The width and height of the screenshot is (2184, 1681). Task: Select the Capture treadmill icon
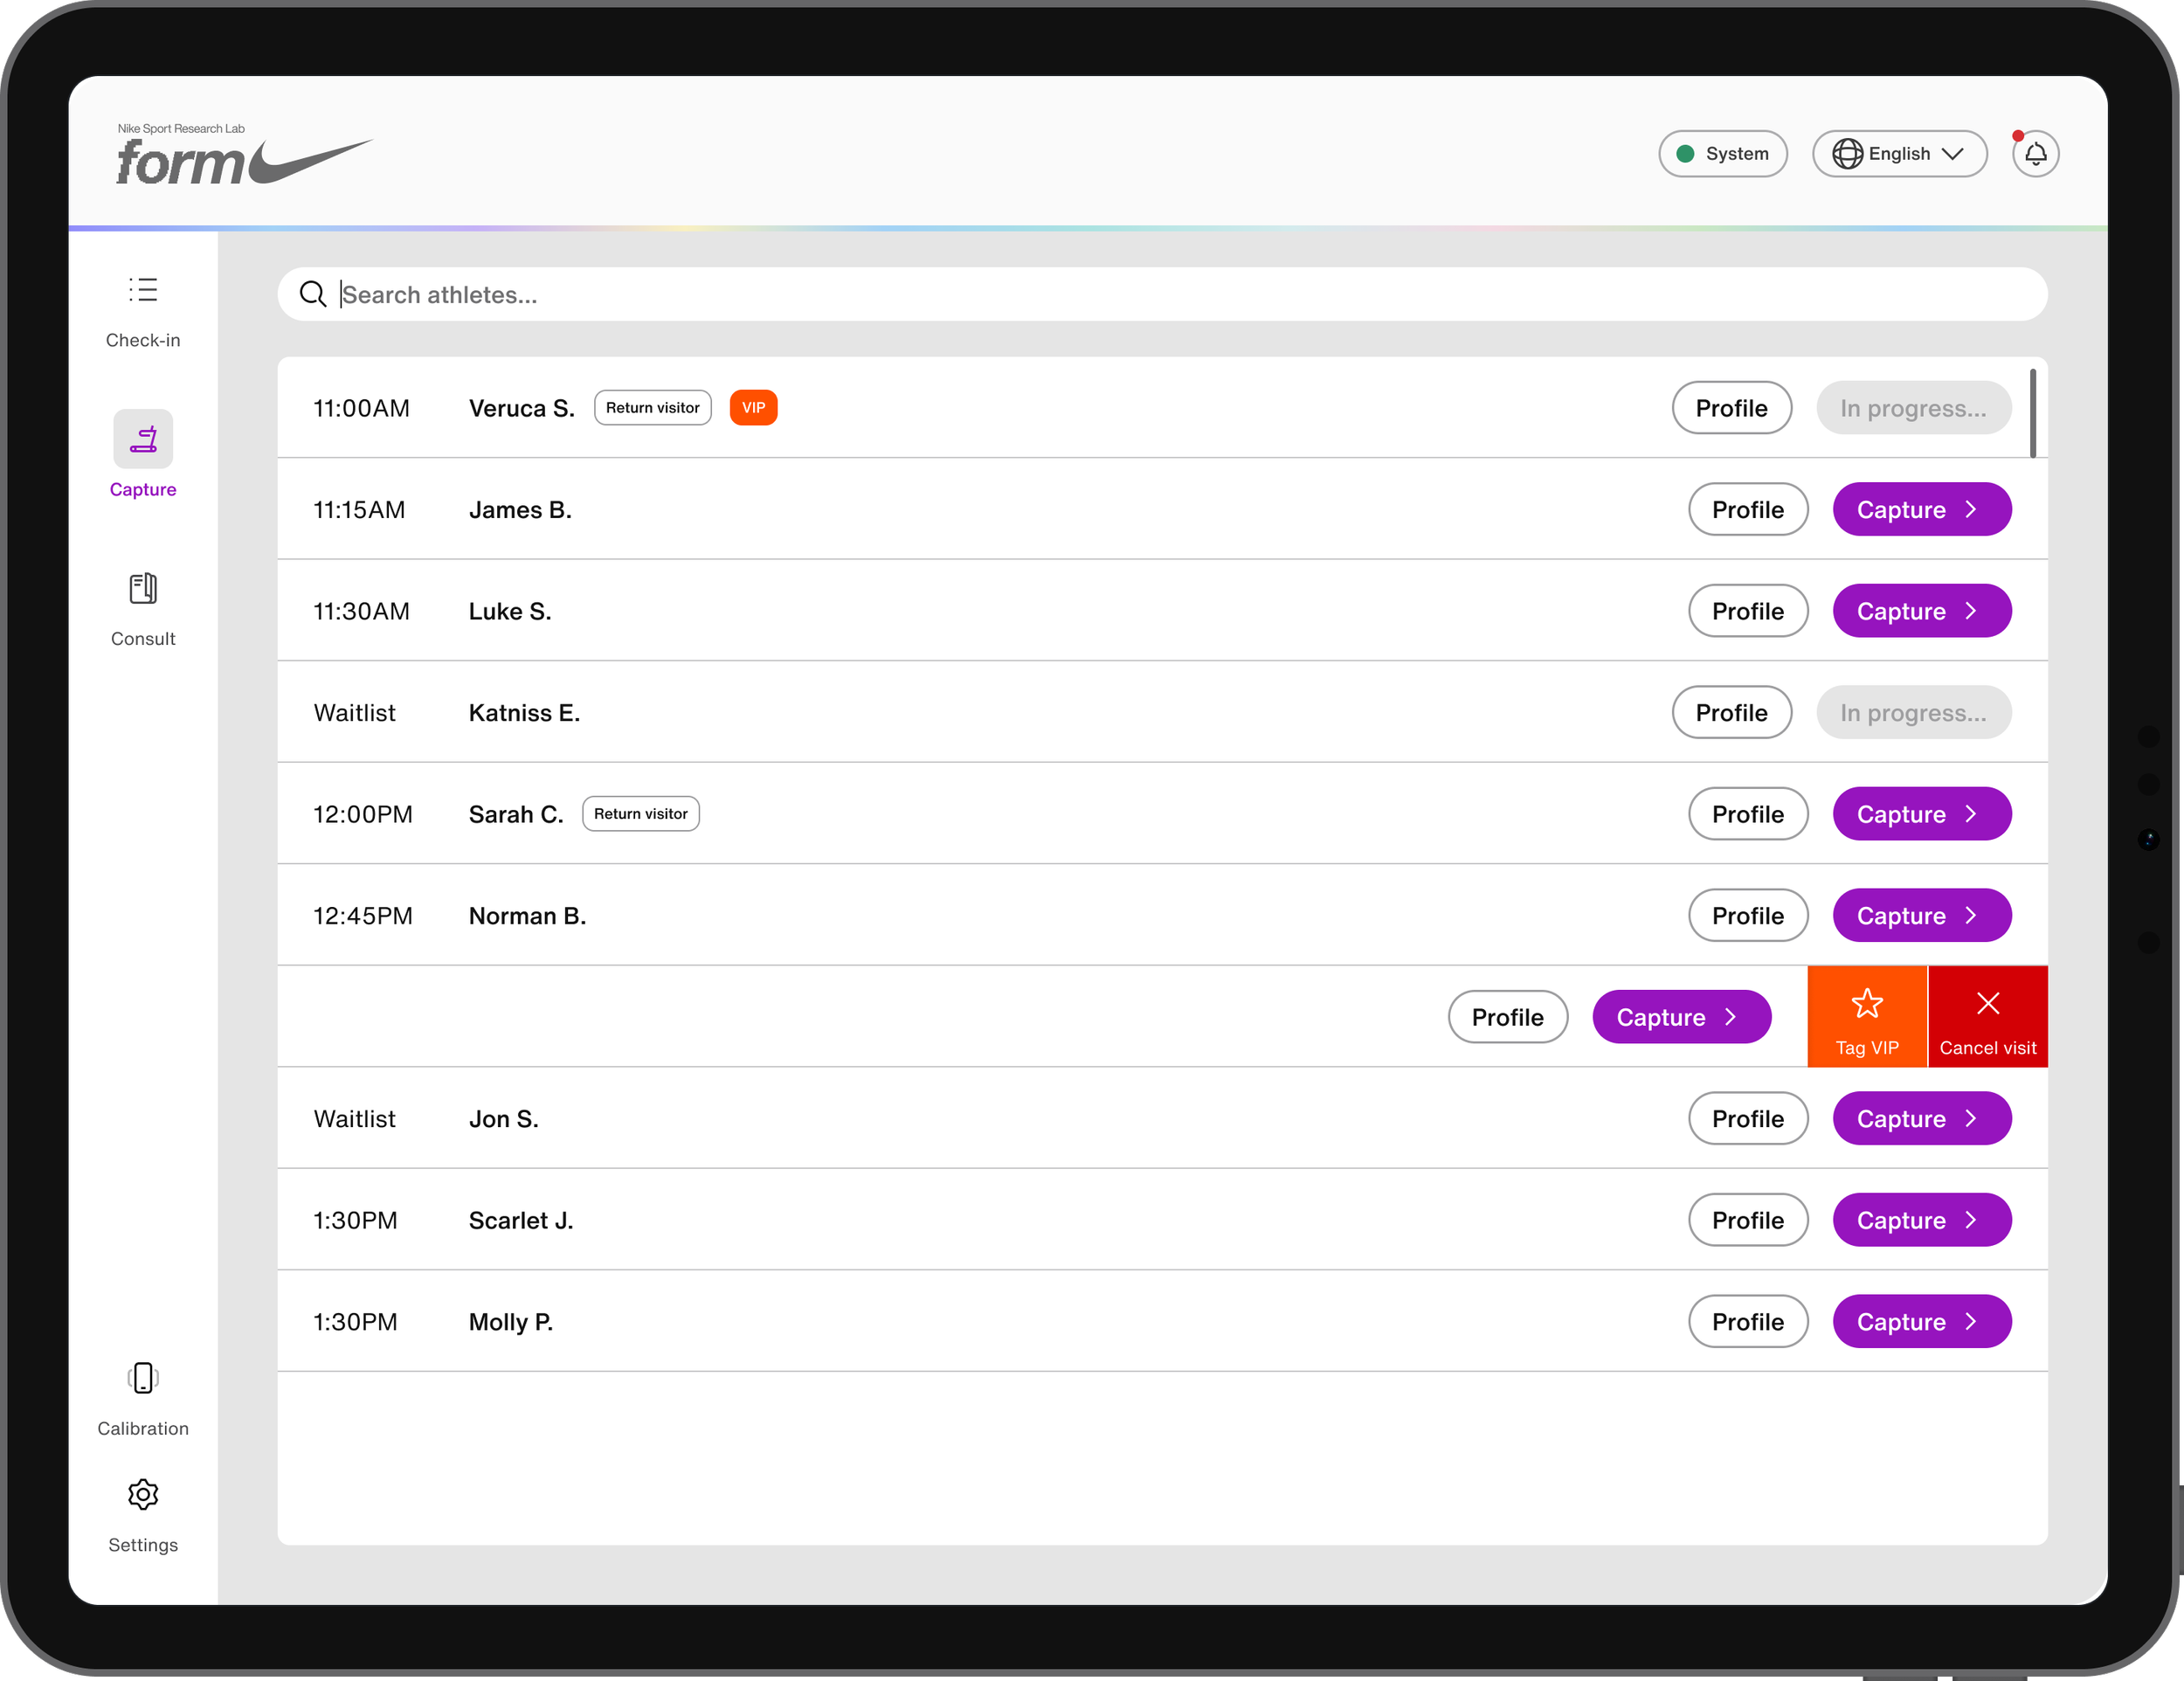(x=143, y=439)
